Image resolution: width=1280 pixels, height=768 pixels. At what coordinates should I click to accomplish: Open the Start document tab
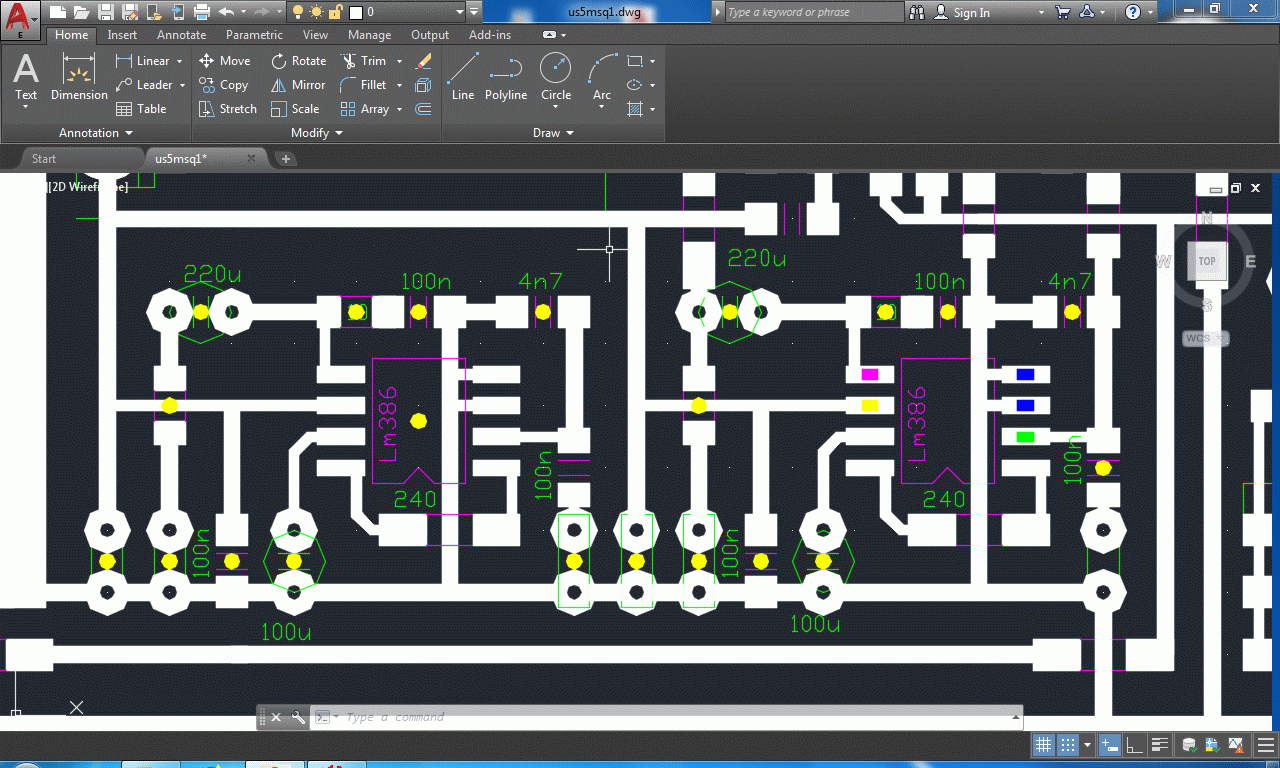point(44,159)
